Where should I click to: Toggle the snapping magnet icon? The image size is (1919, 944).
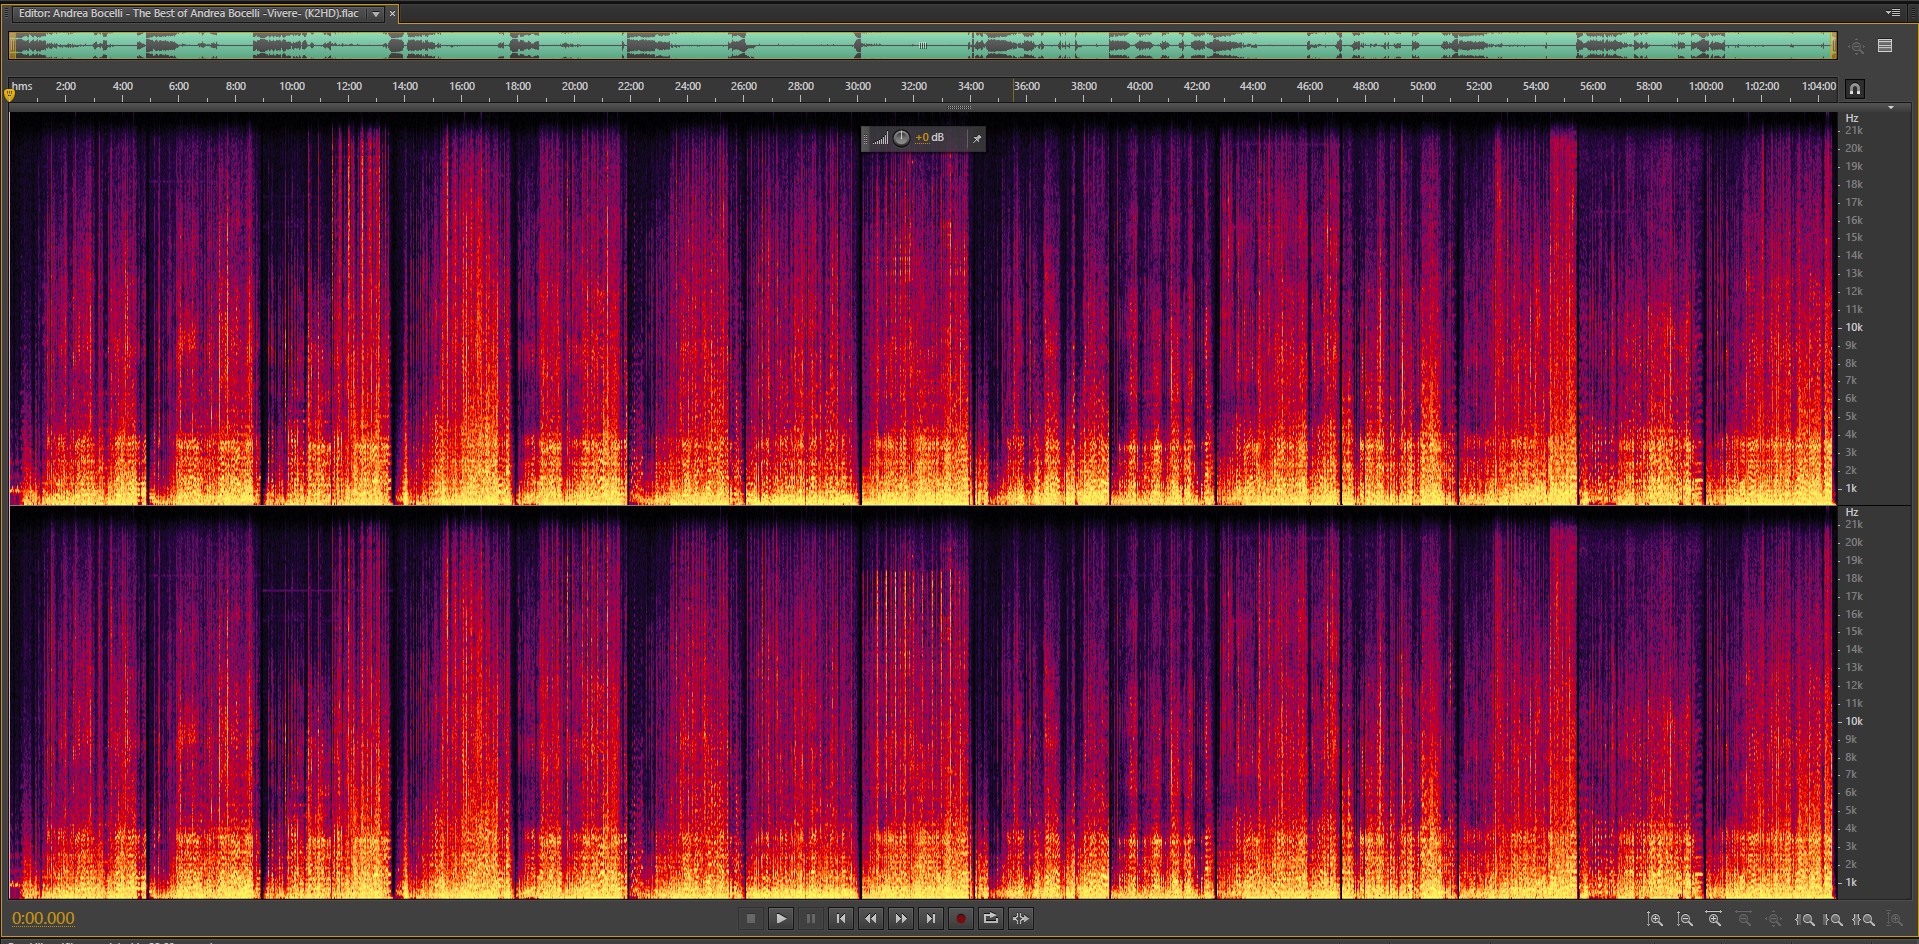point(1854,89)
